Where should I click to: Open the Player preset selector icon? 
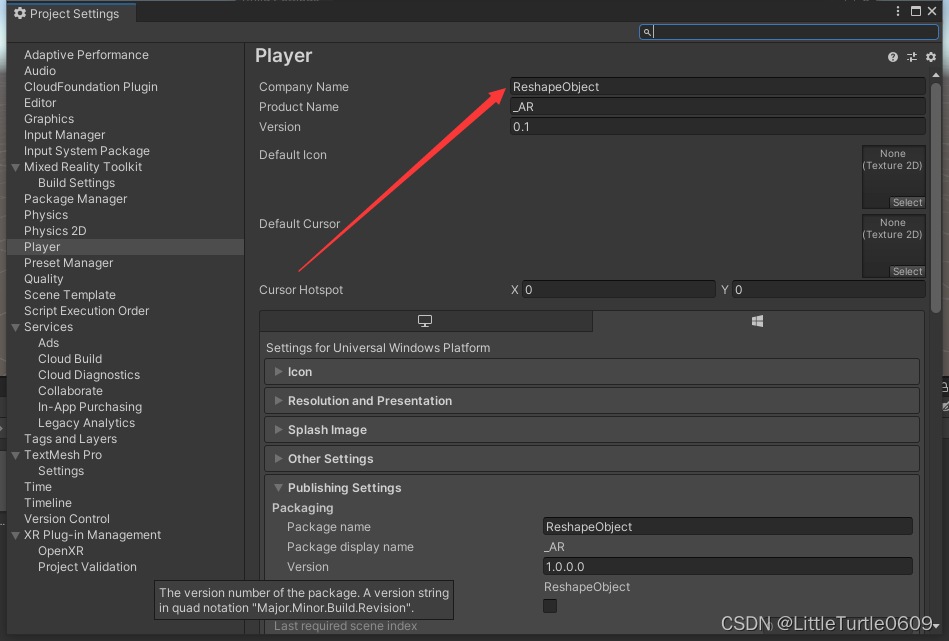tap(911, 57)
